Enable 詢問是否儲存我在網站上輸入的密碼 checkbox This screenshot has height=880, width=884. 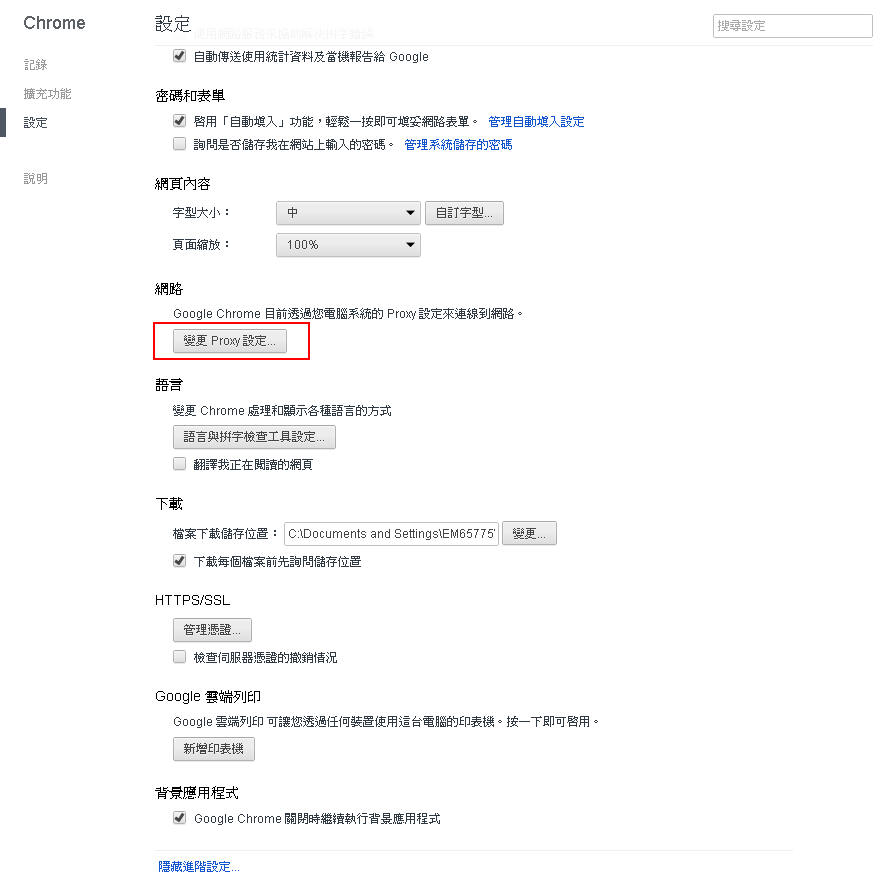(x=179, y=144)
